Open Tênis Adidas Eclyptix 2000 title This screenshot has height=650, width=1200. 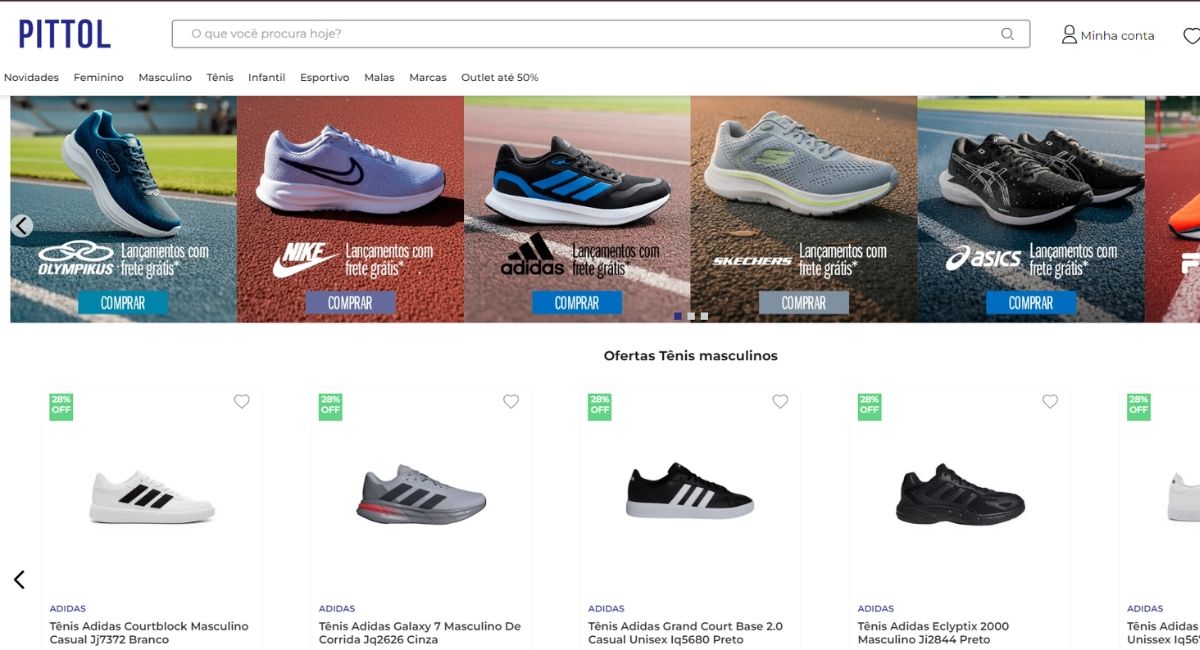click(933, 633)
